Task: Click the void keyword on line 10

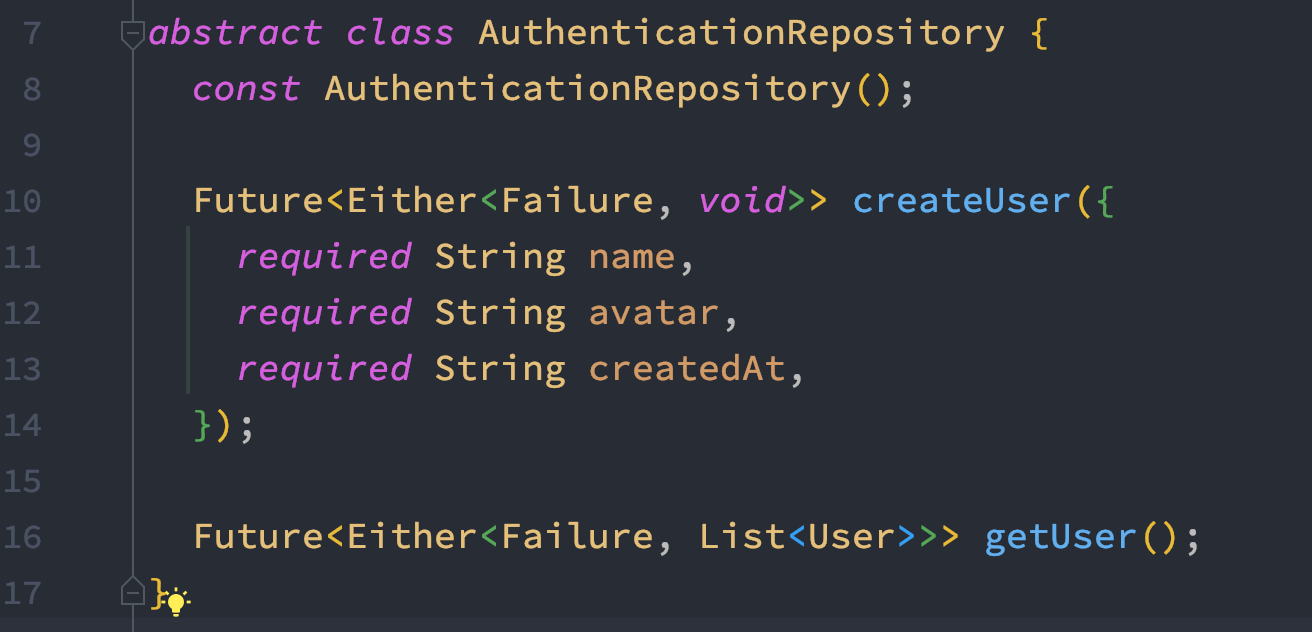Action: 742,201
